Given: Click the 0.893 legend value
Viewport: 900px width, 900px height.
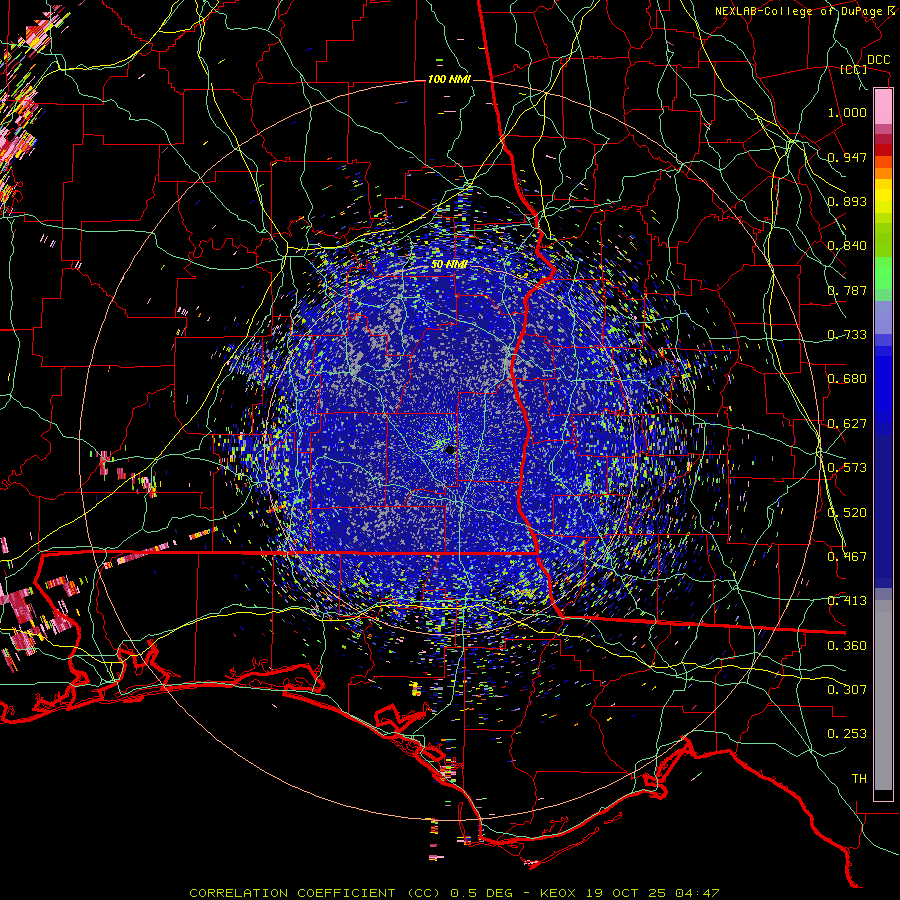Looking at the screenshot, I should click(847, 201).
